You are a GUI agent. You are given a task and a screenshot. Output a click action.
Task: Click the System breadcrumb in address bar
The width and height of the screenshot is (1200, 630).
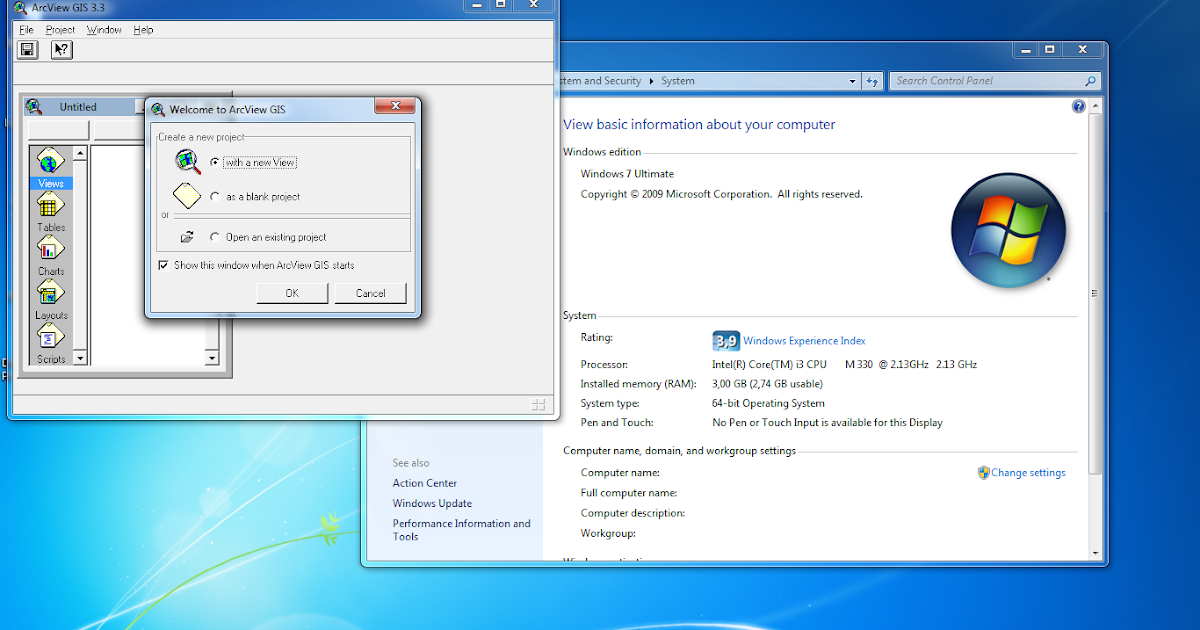[678, 81]
